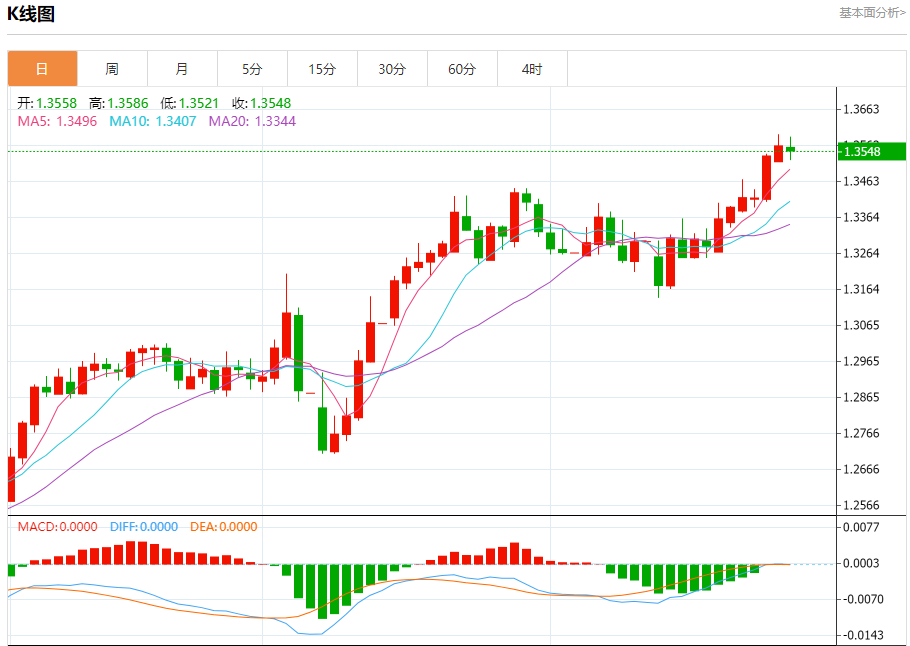This screenshot has width=910, height=646.
Task: Click the 1.3663 price axis label
Action: 862,109
